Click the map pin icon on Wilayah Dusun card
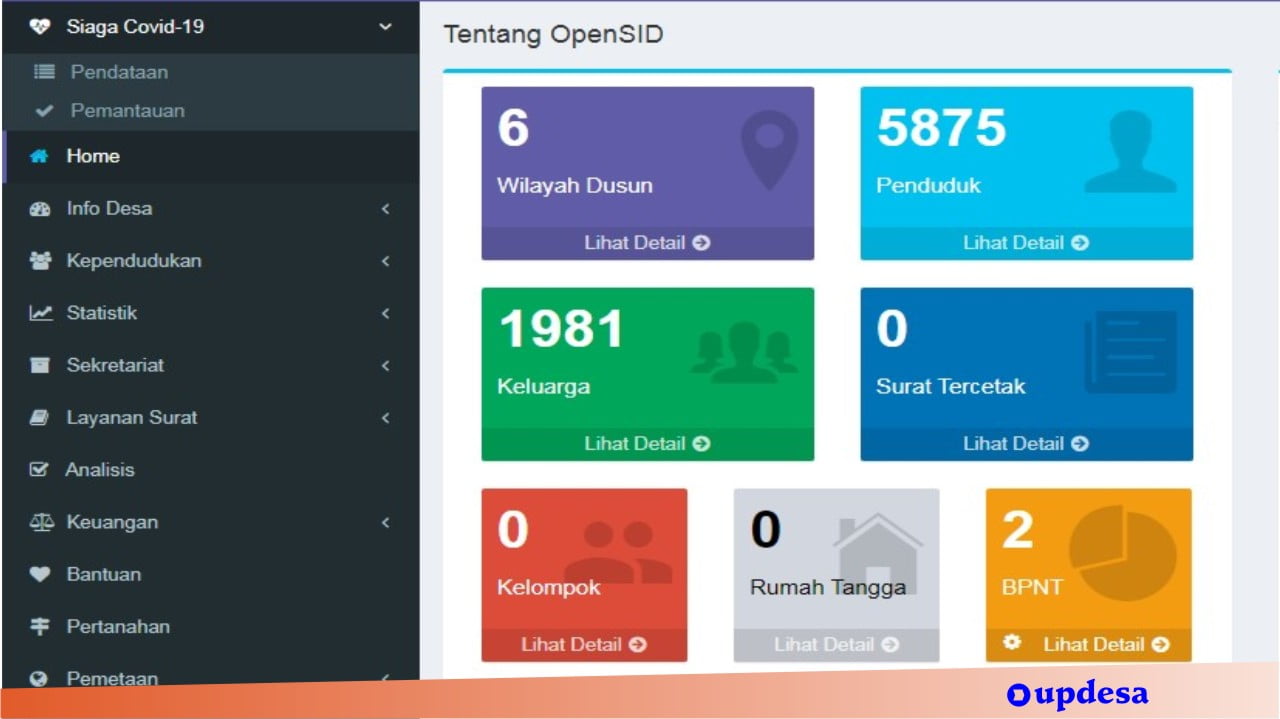The height and width of the screenshot is (719, 1280). click(x=768, y=149)
